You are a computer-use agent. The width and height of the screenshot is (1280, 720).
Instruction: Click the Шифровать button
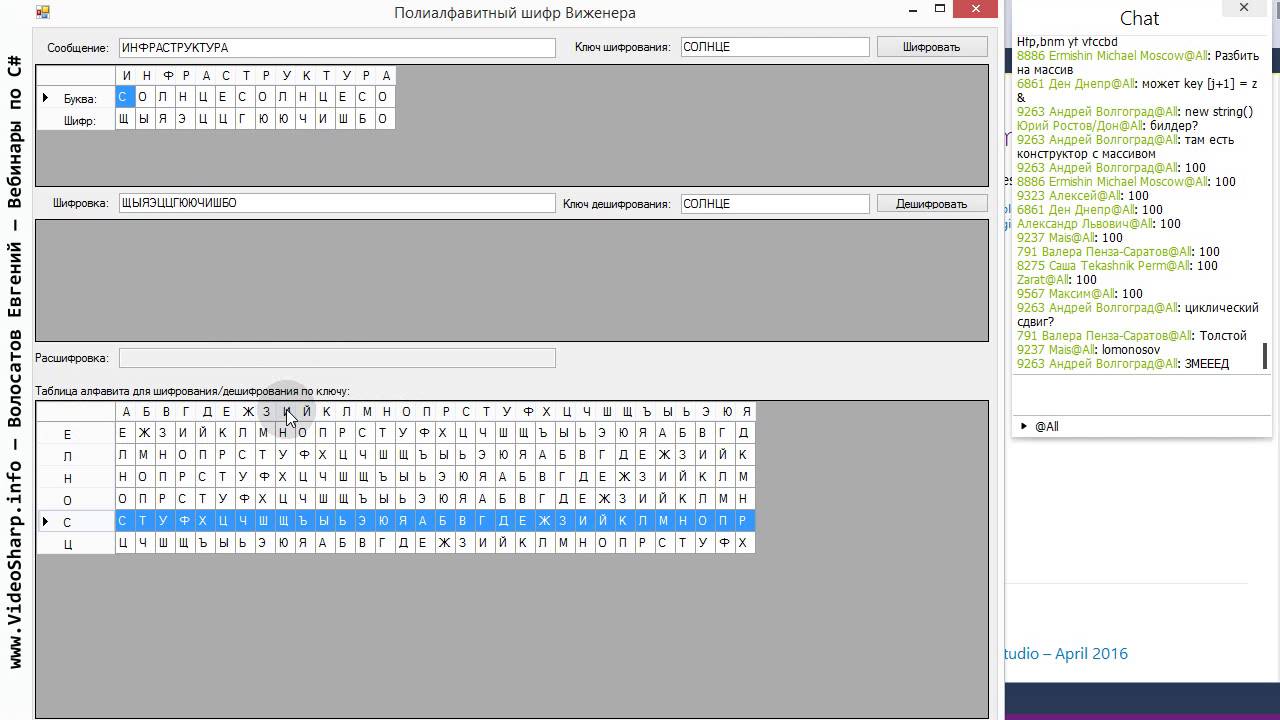tap(931, 47)
